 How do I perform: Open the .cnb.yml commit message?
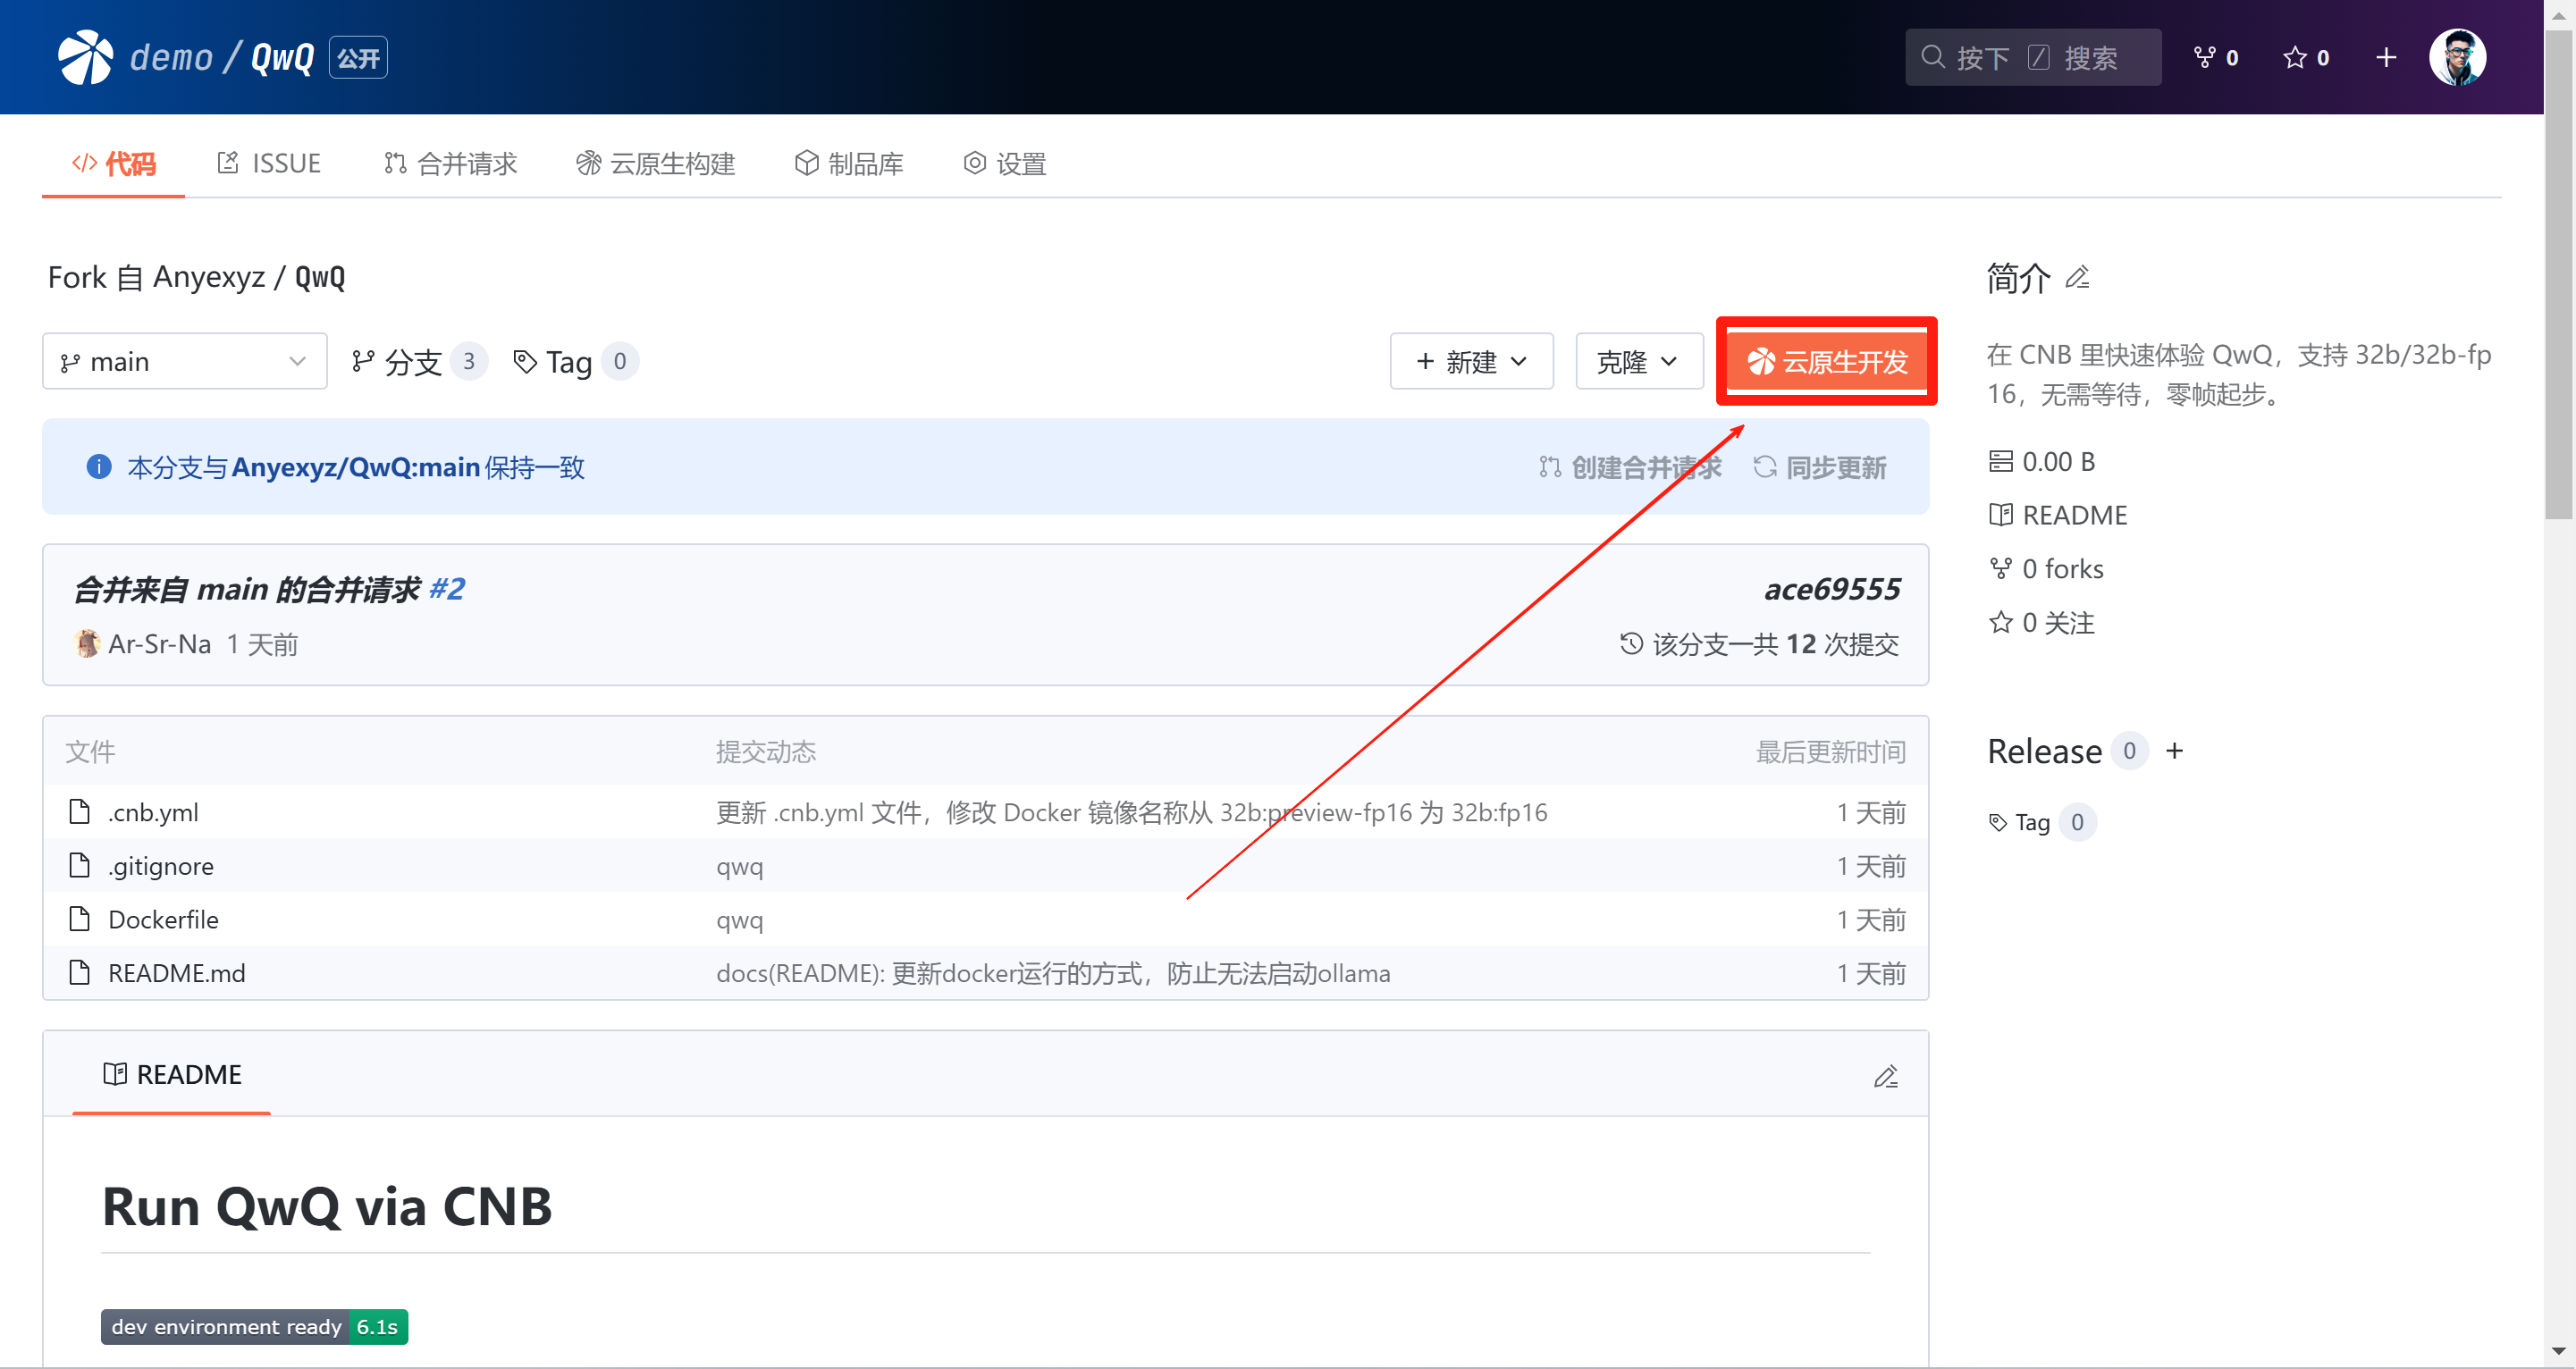click(1131, 812)
